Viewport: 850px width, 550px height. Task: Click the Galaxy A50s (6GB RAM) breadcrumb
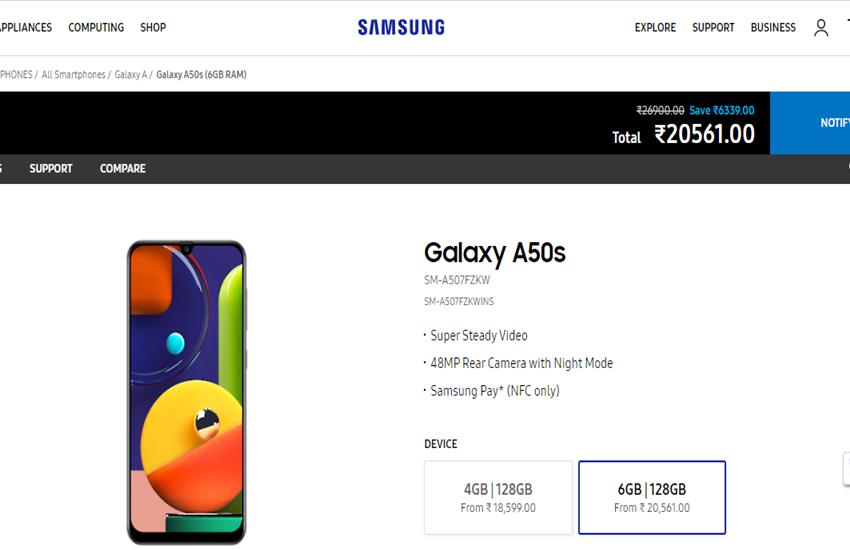tap(201, 75)
